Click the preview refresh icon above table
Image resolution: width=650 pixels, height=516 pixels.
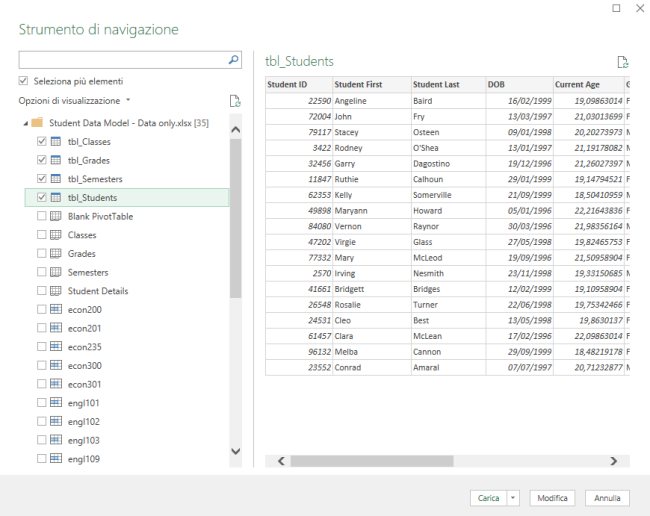[x=622, y=61]
